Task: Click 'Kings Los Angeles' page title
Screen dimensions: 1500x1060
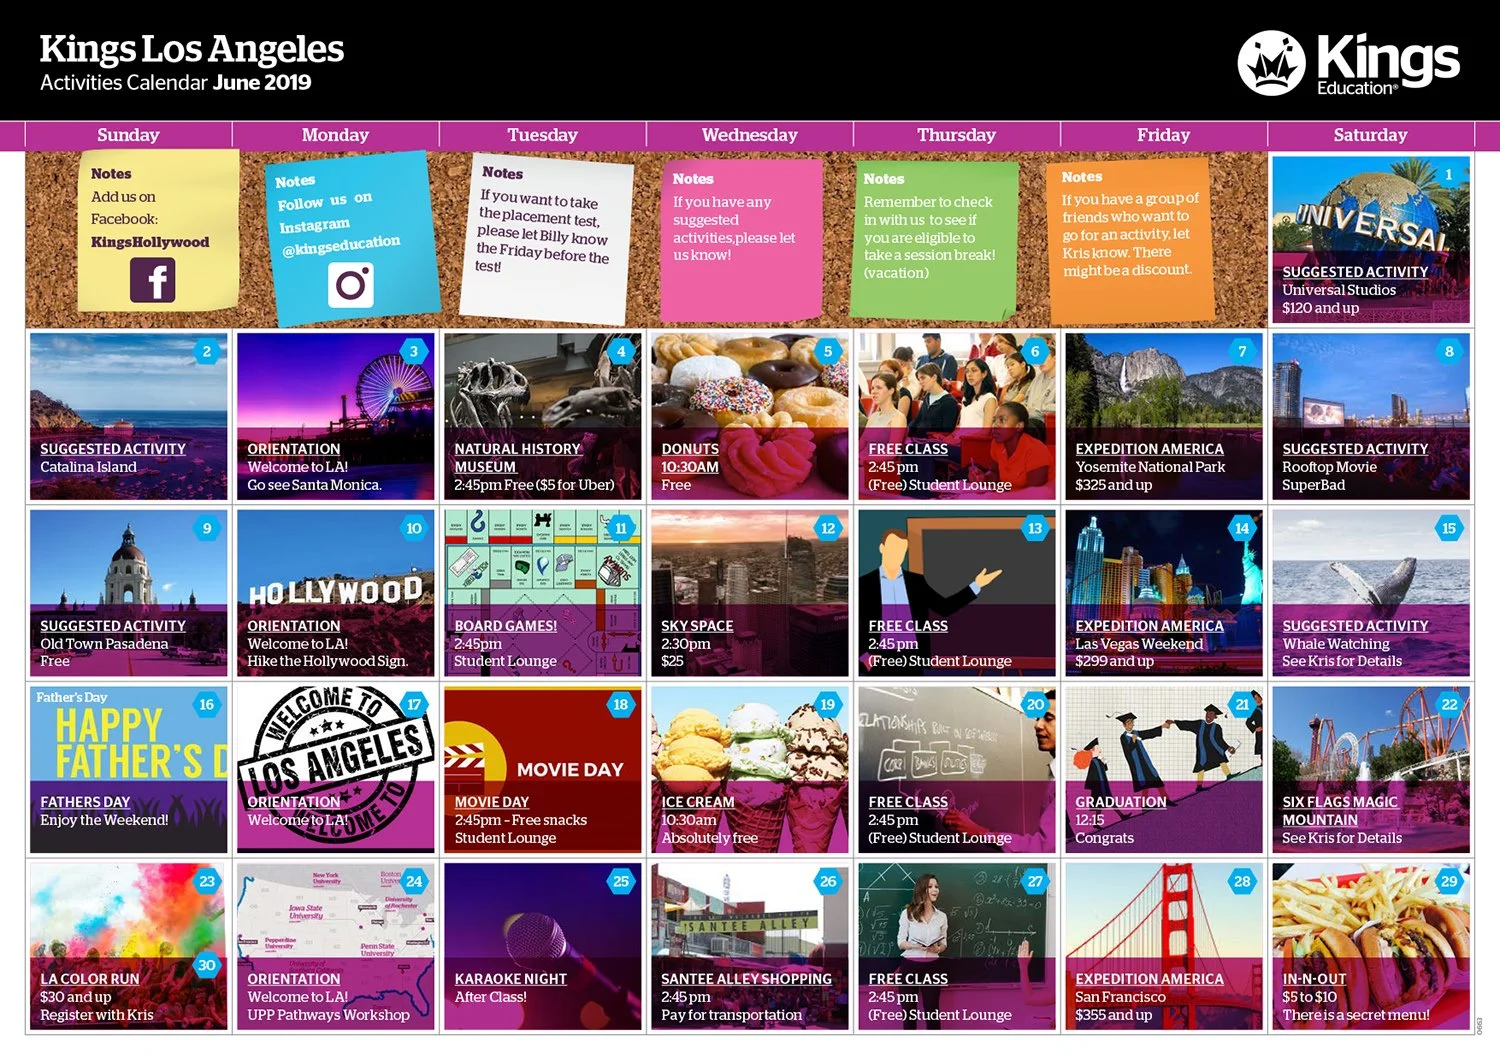Action: tap(192, 49)
